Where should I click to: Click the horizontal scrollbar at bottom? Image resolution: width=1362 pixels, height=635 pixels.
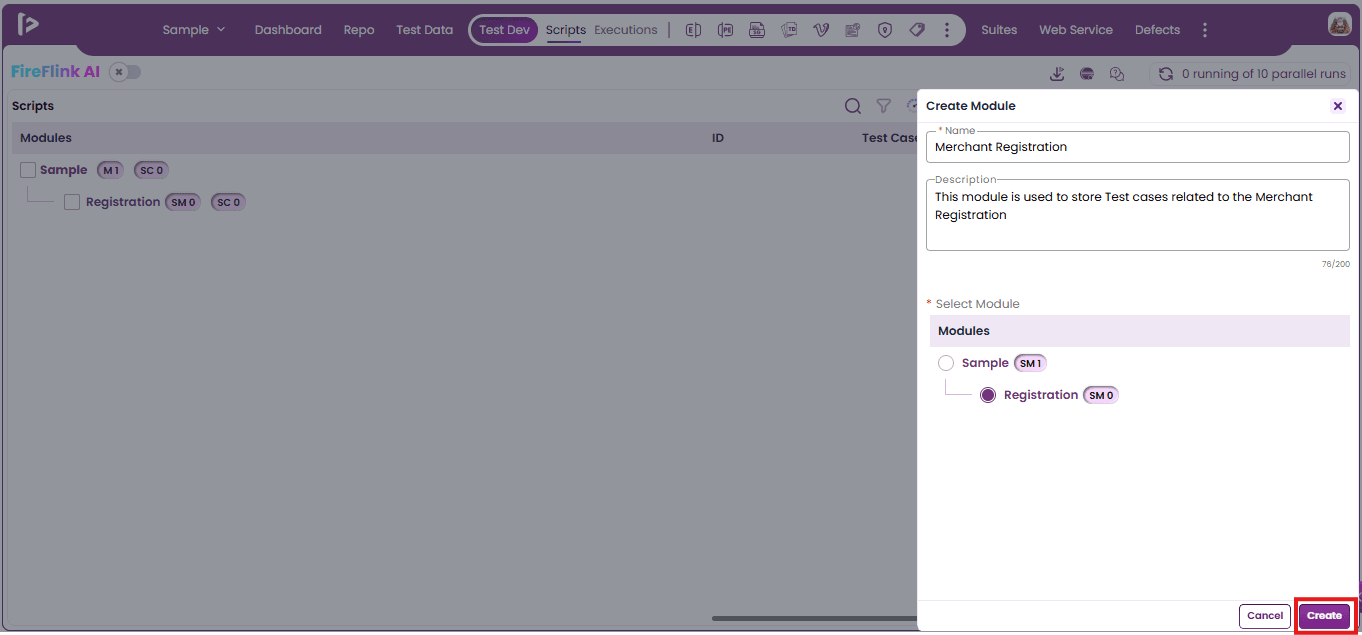814,618
